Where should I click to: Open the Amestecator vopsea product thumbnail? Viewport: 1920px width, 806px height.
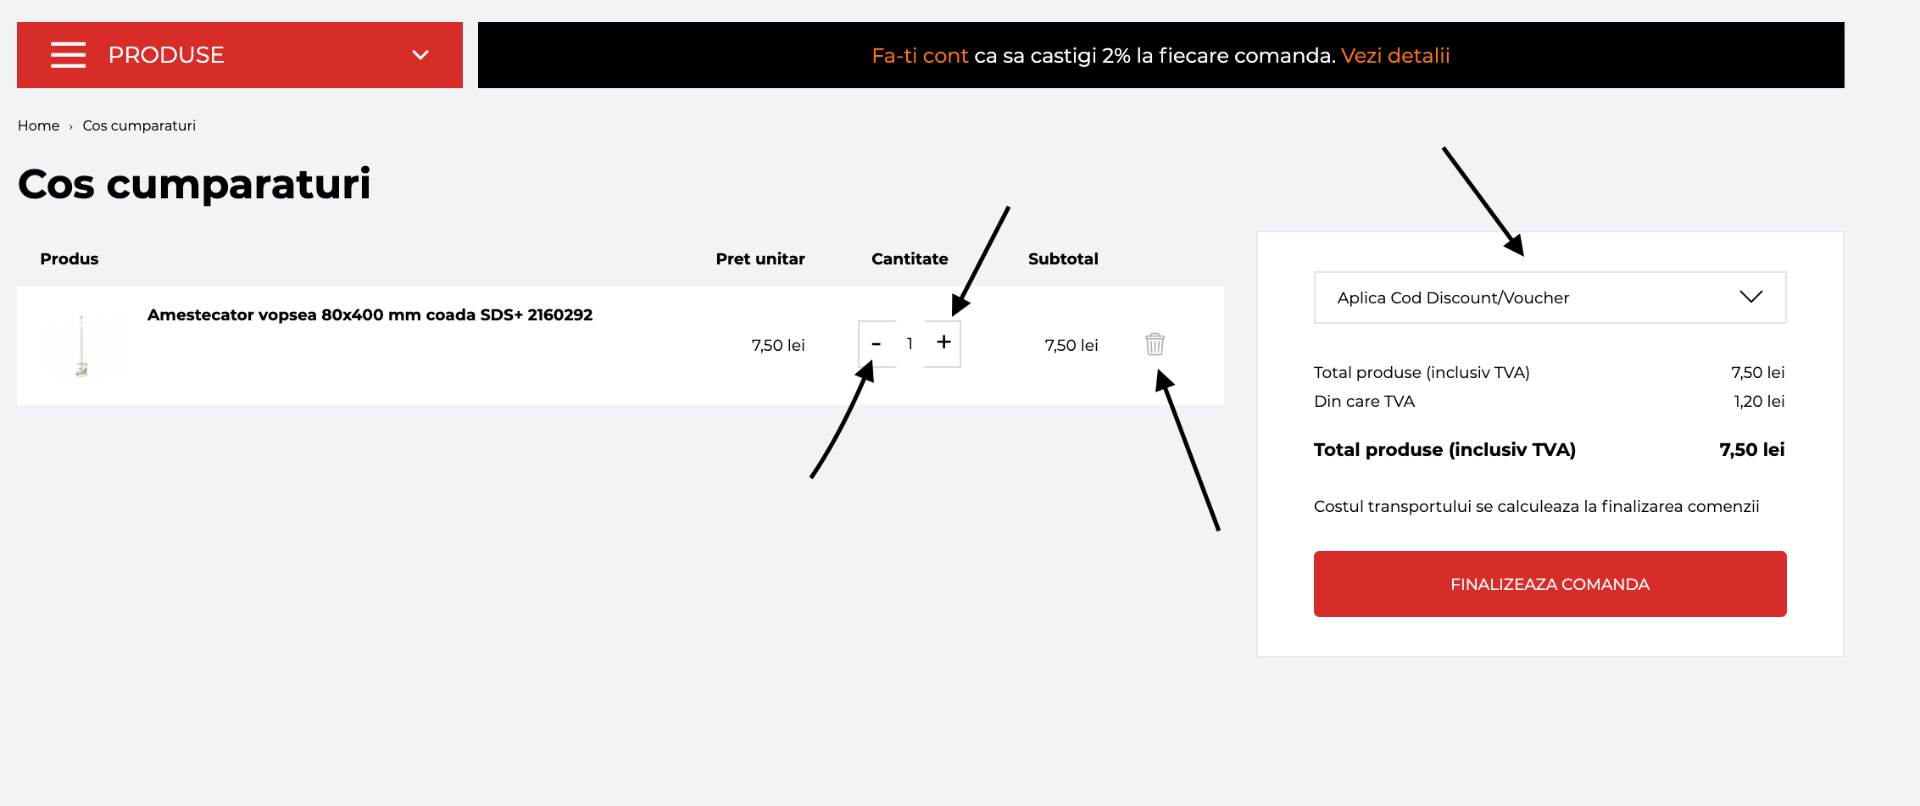(x=82, y=345)
